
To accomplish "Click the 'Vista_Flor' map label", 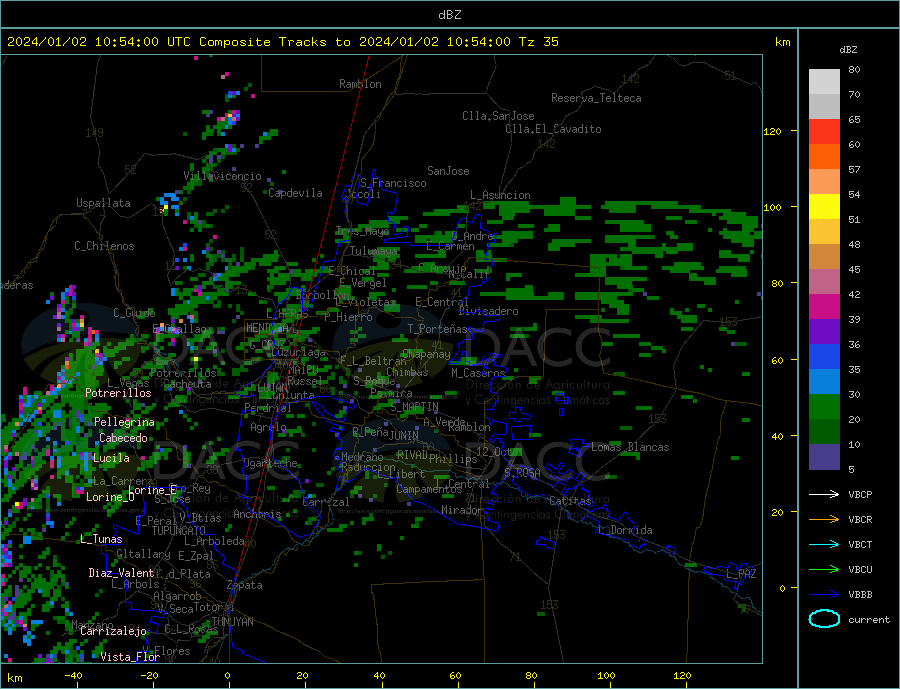I will point(130,657).
